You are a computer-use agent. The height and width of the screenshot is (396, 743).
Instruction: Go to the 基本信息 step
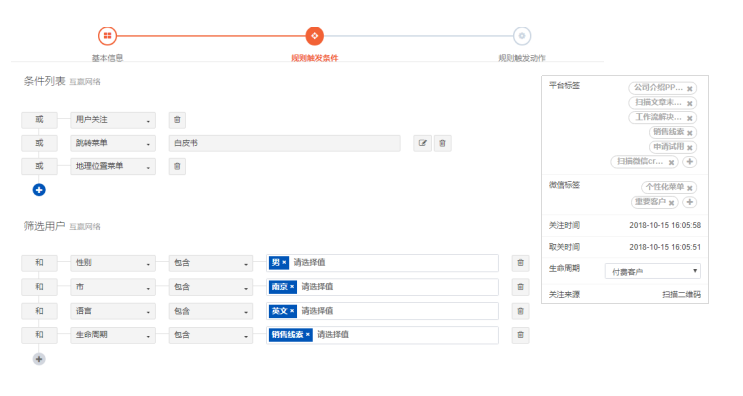pos(108,36)
